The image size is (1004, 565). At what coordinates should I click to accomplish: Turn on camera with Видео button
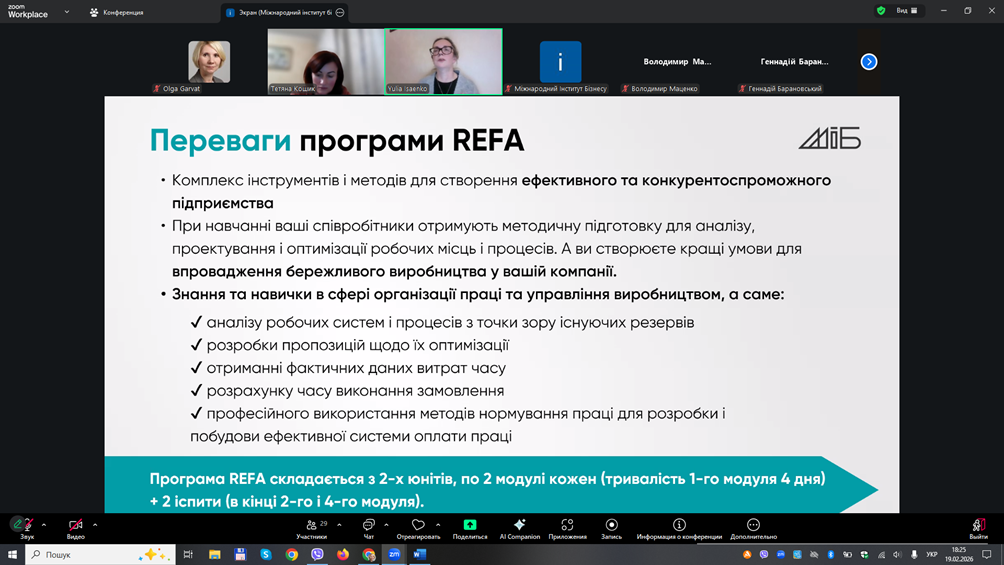(x=75, y=526)
